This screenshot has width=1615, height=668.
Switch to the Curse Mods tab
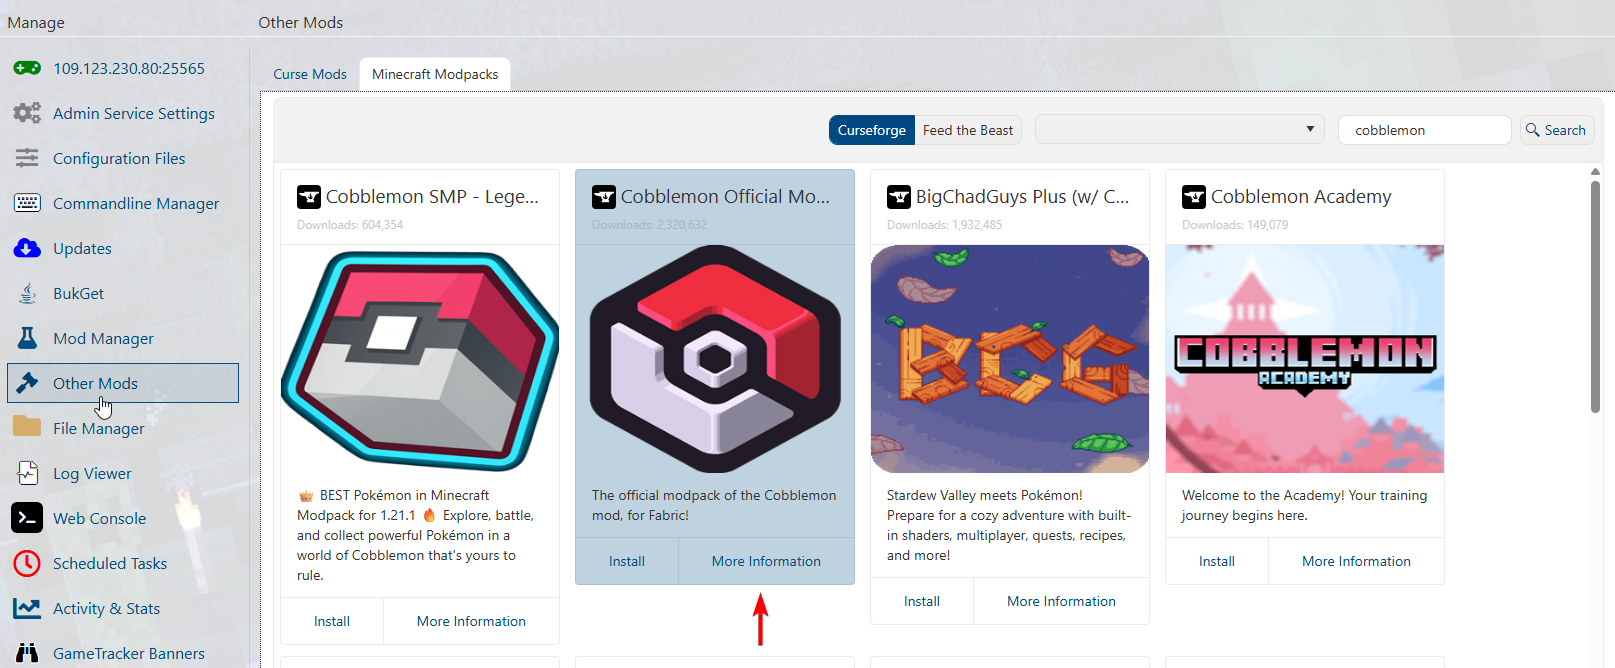310,74
